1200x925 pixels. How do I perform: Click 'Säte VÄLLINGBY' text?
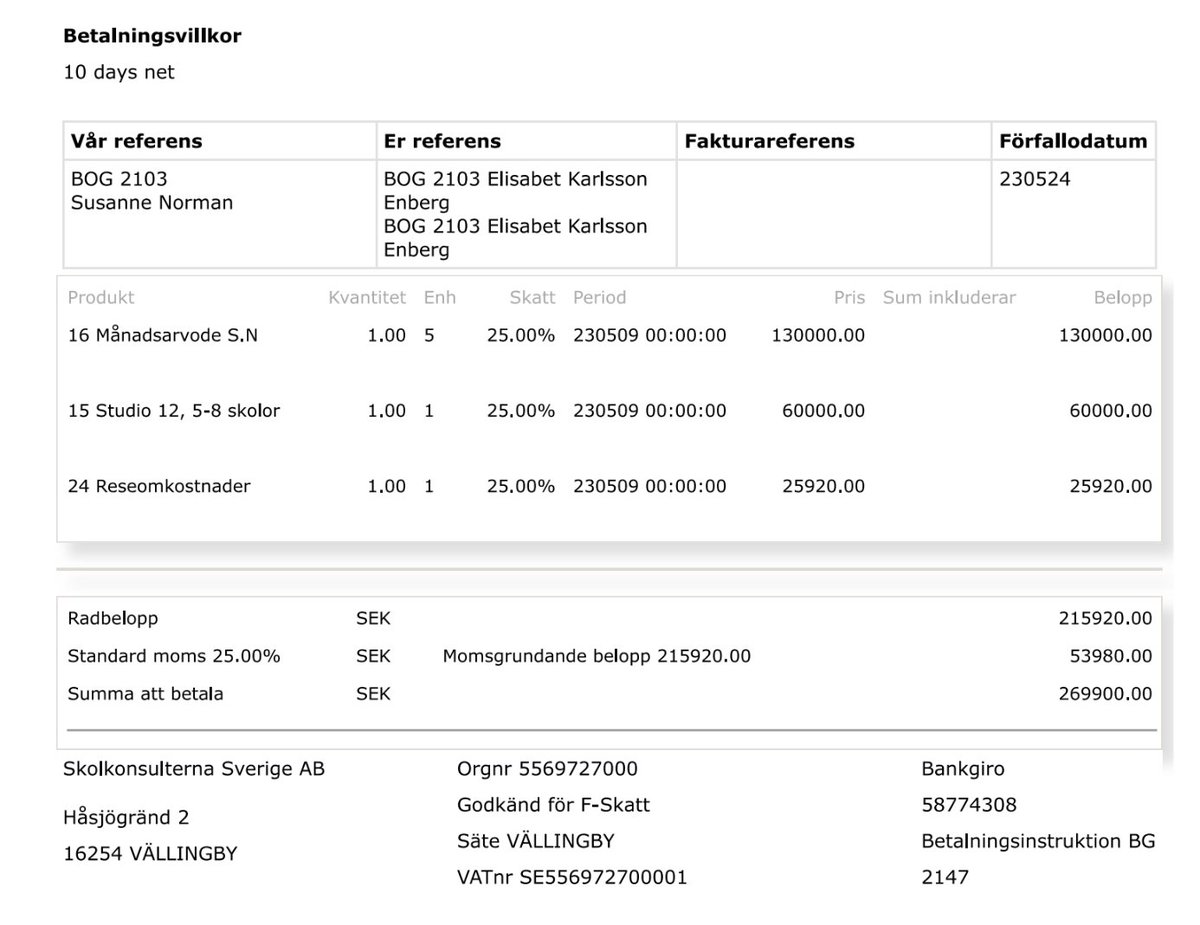coord(535,841)
